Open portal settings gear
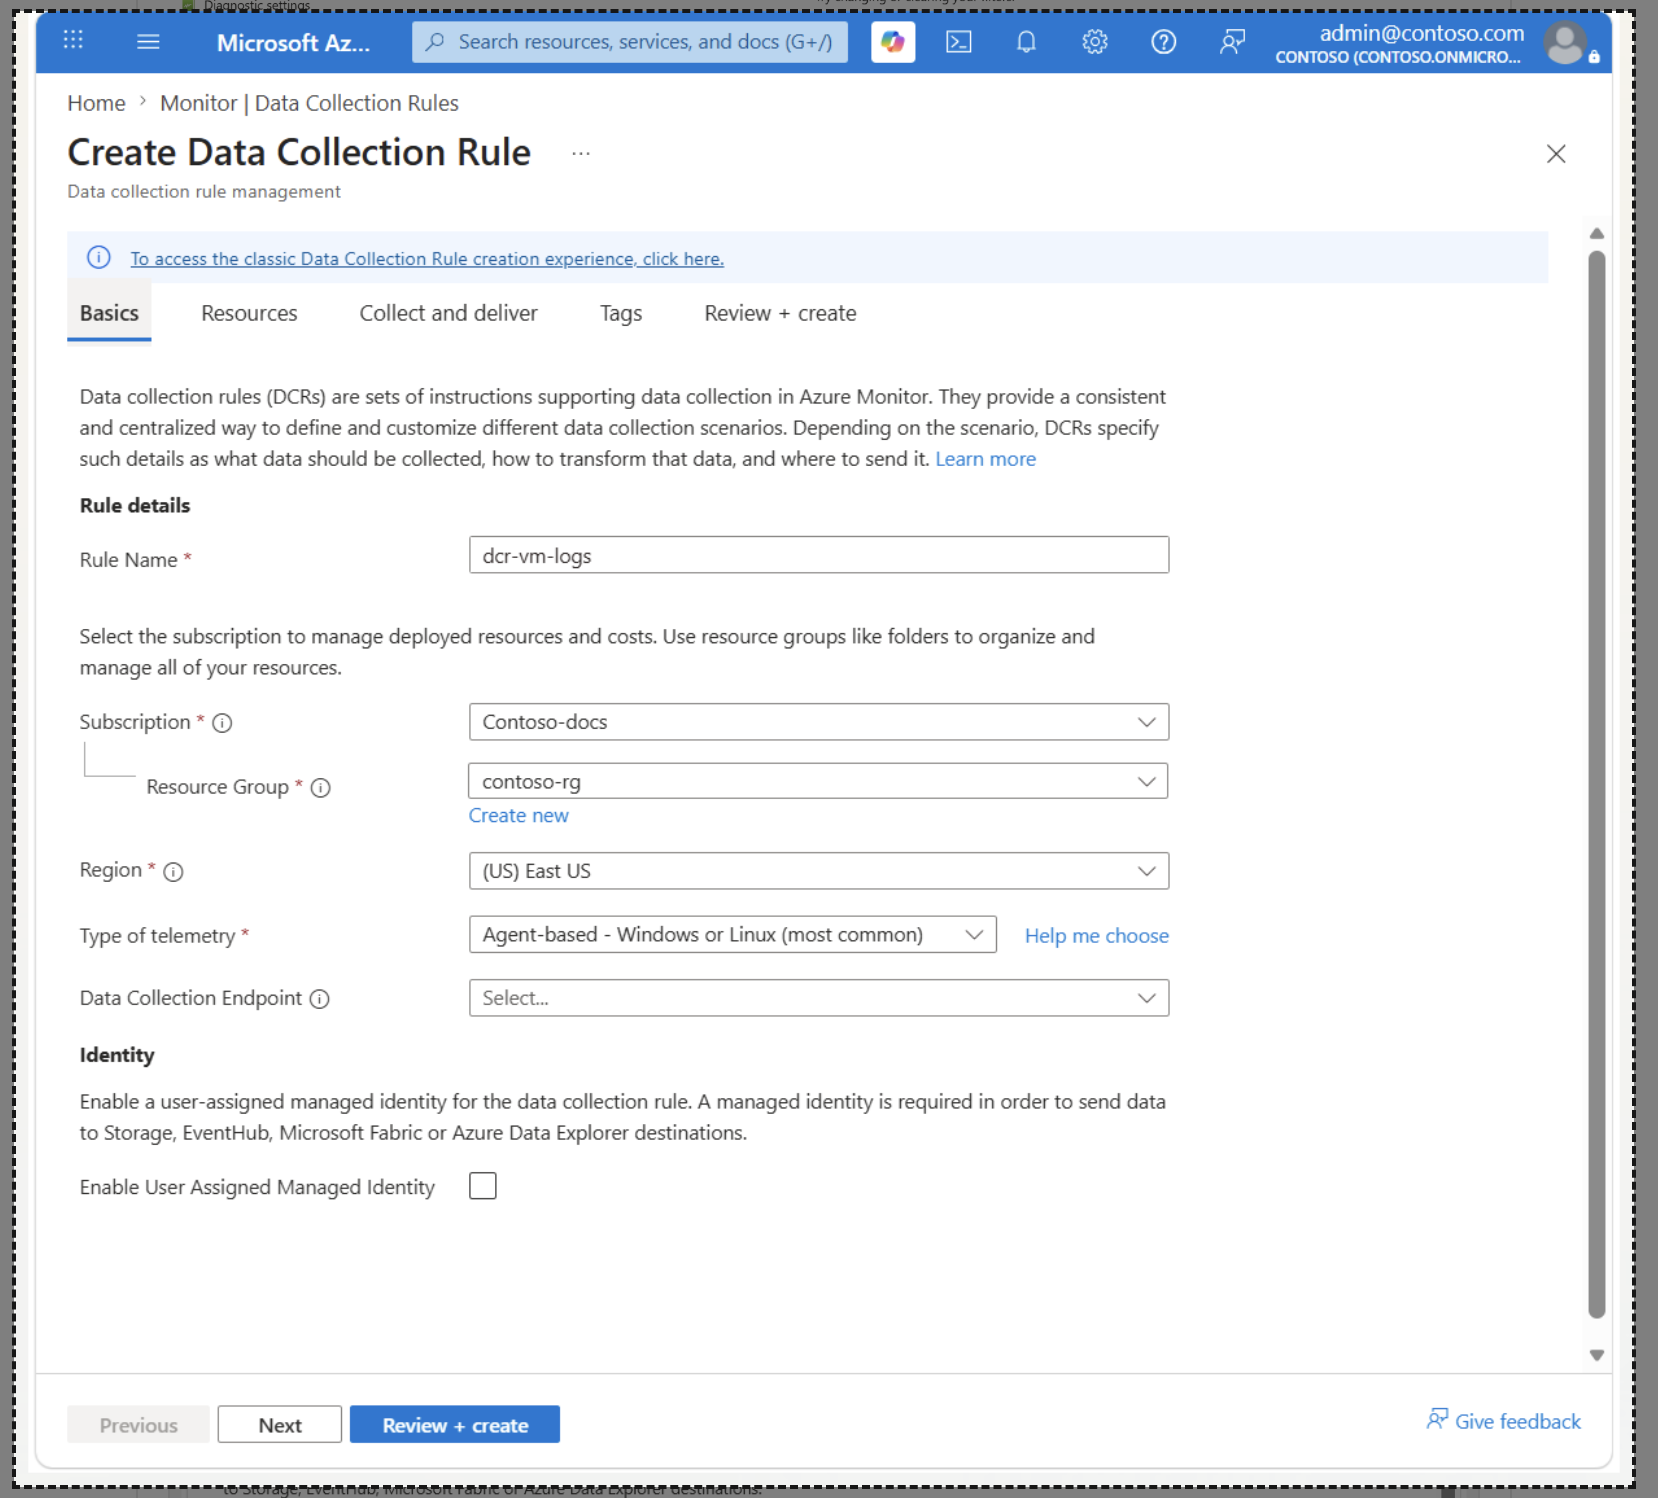This screenshot has height=1498, width=1658. point(1095,42)
